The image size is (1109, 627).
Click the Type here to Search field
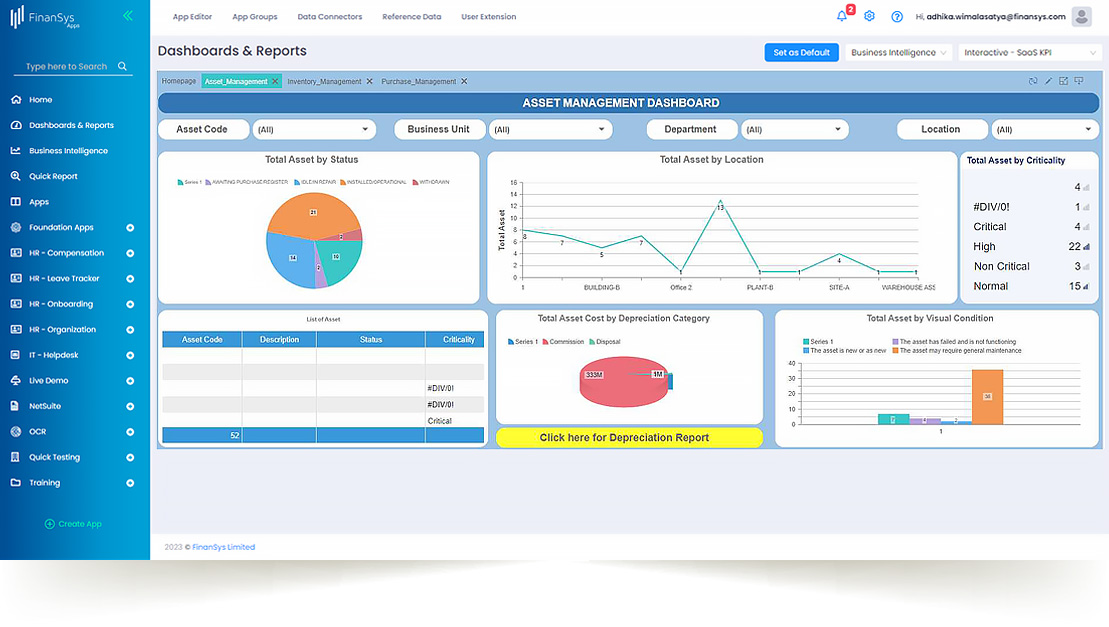pos(66,66)
